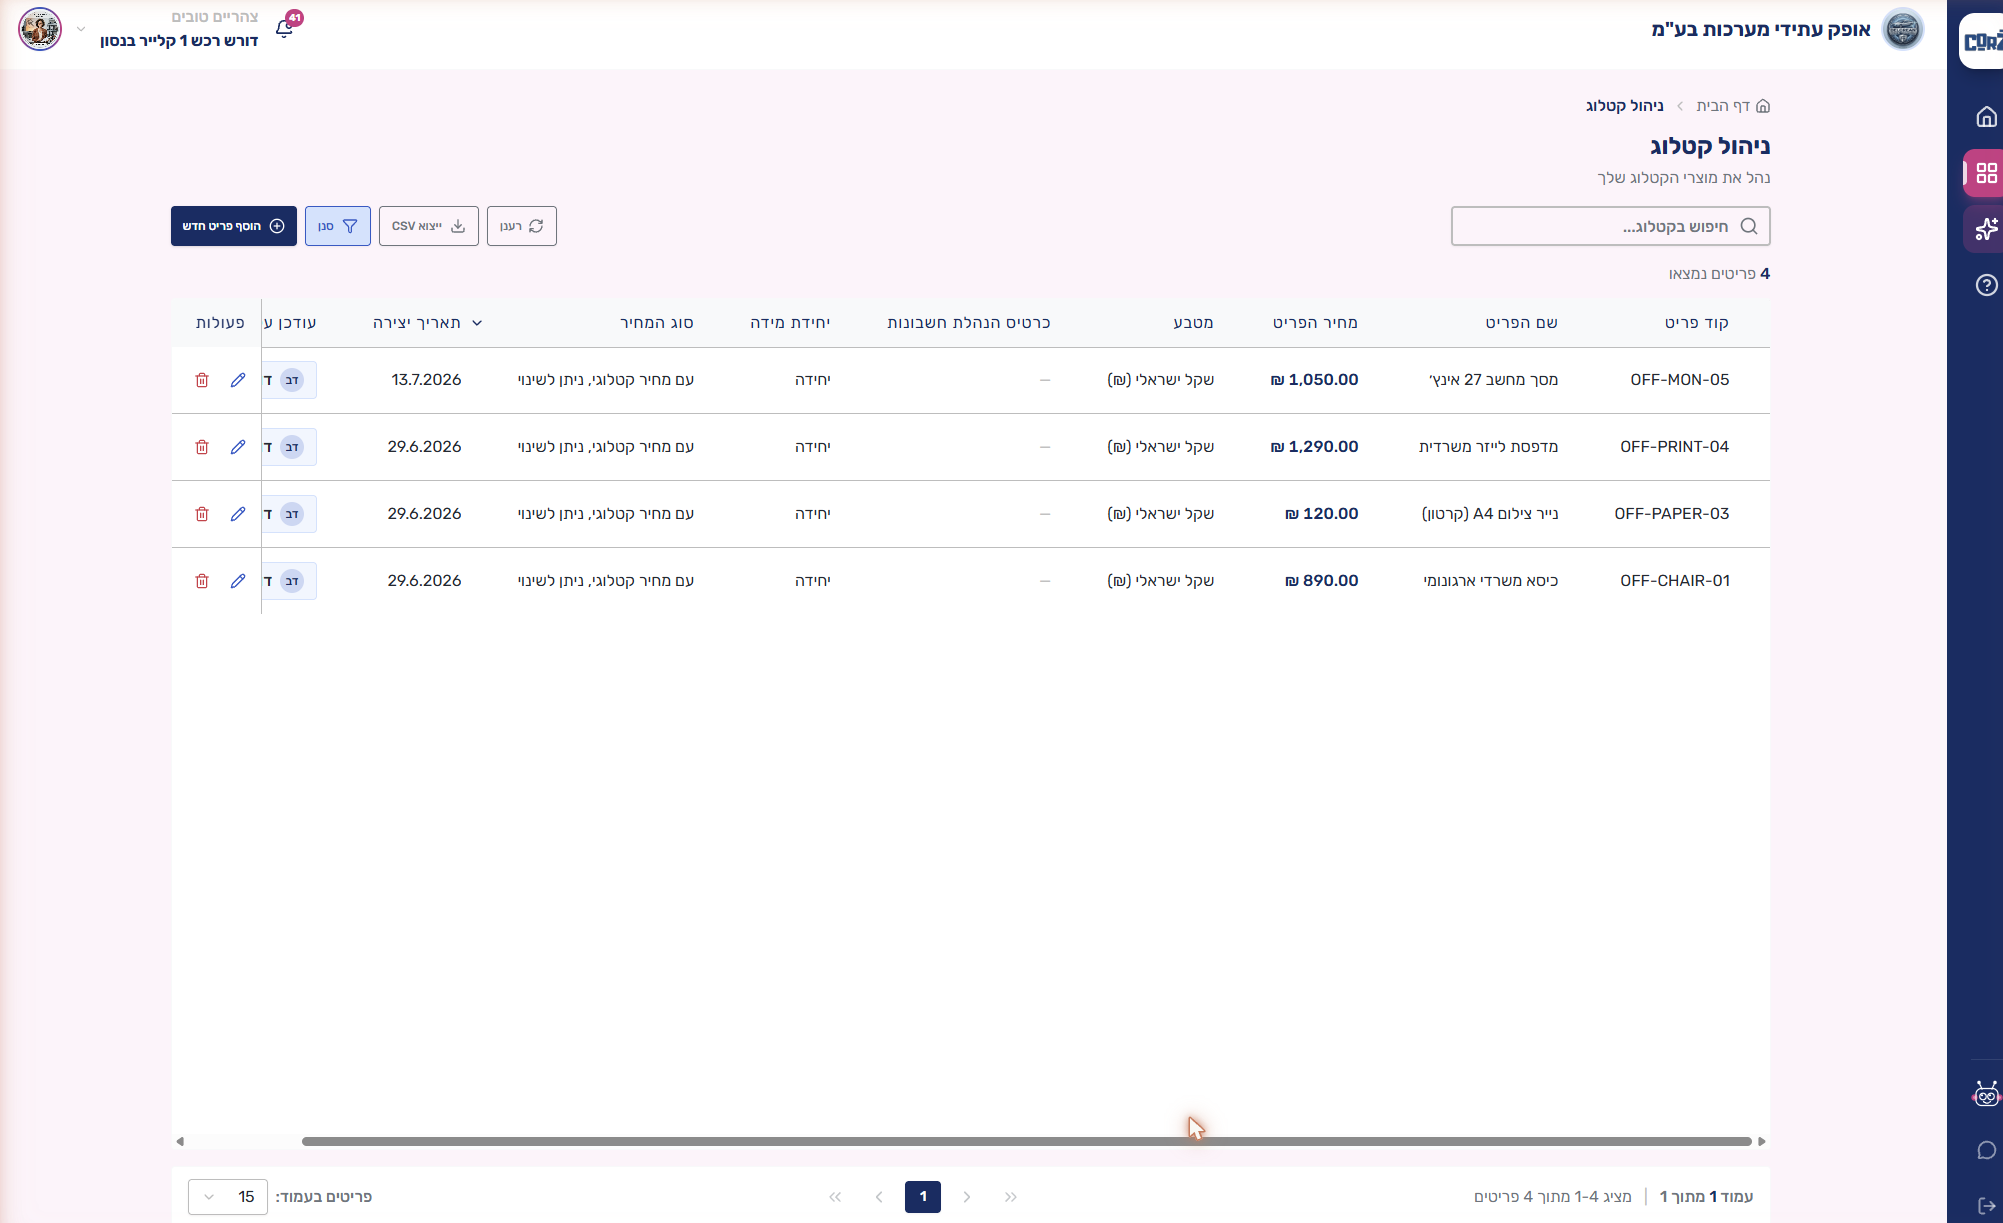Focus the catalog search field
The image size is (2003, 1223).
pyautogui.click(x=1611, y=226)
